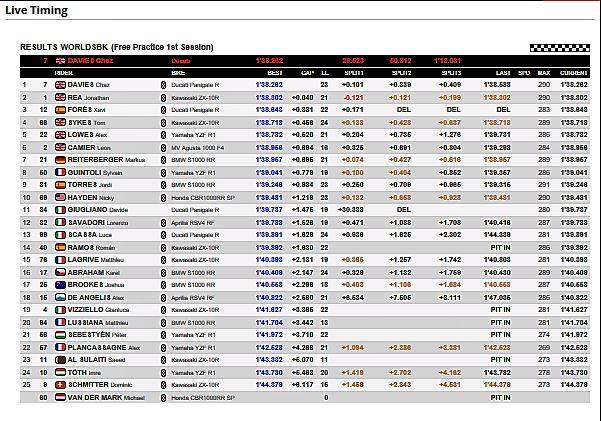Screen dimensions: 601x421
Task: Click the French flag next to GUINTOLI Sylvain
Action: [x=60, y=173]
